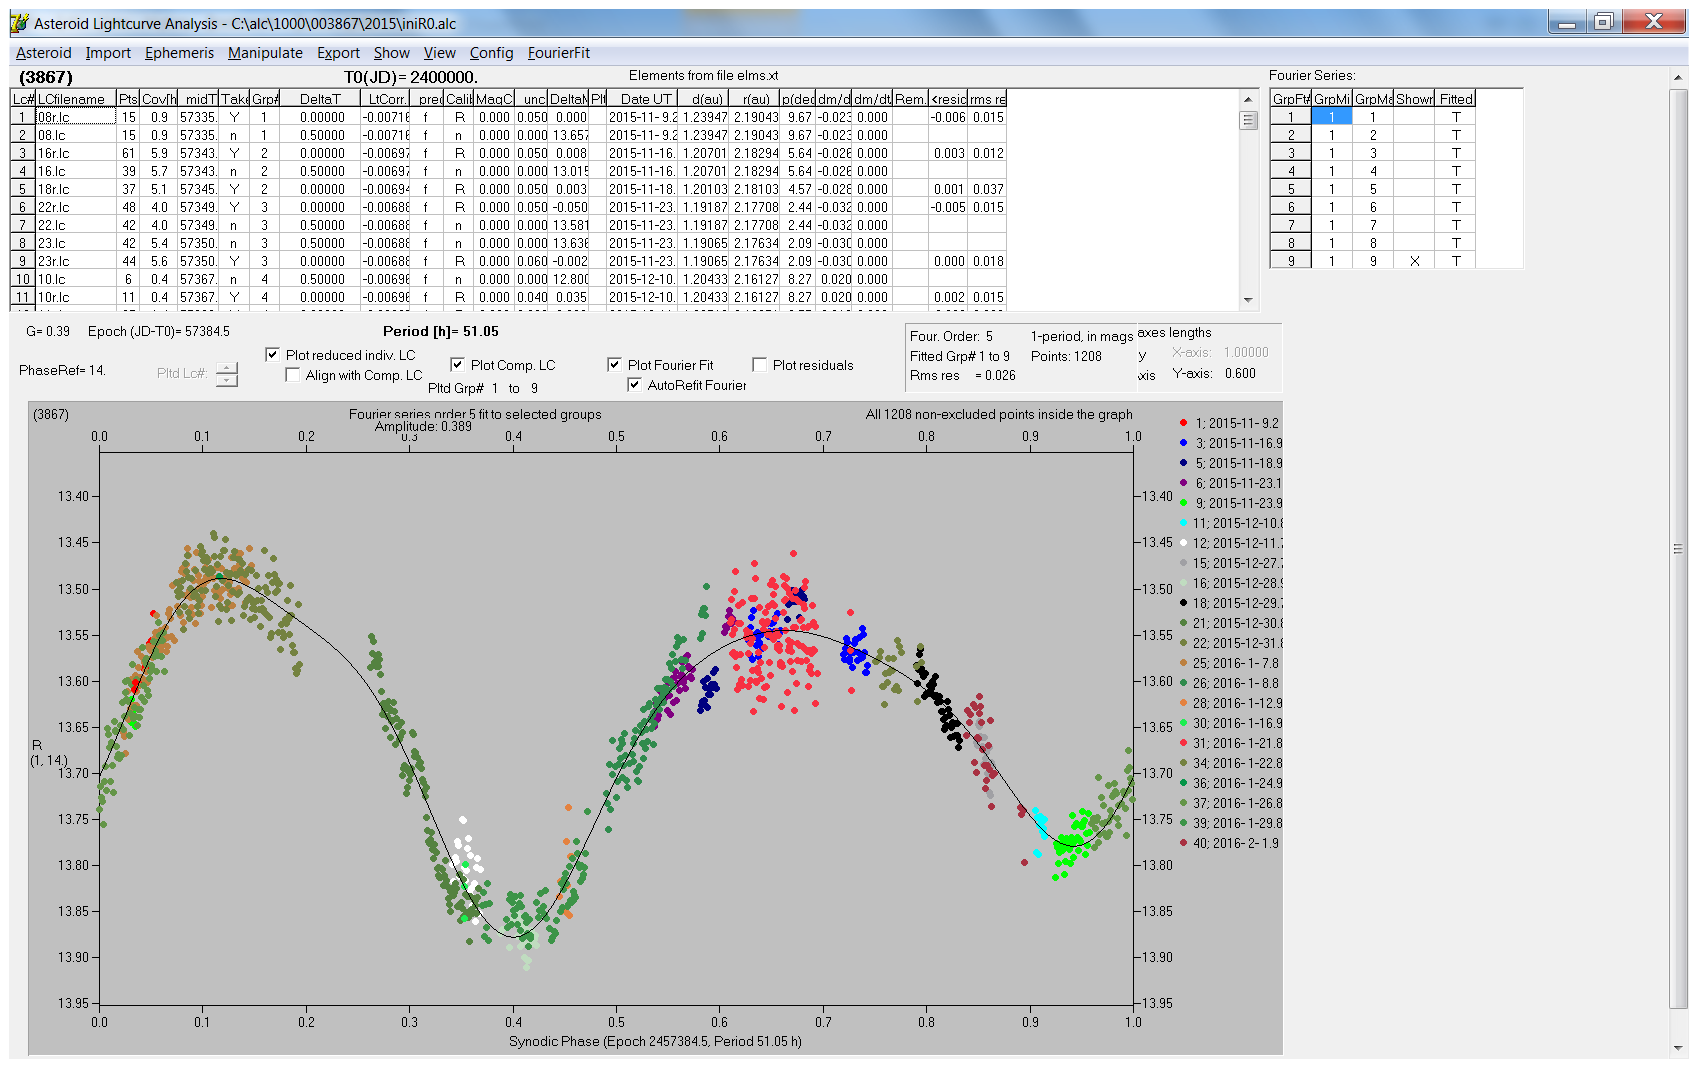Select file 23.lc in row 8
Image resolution: width=1698 pixels, height=1068 pixels.
pos(76,243)
